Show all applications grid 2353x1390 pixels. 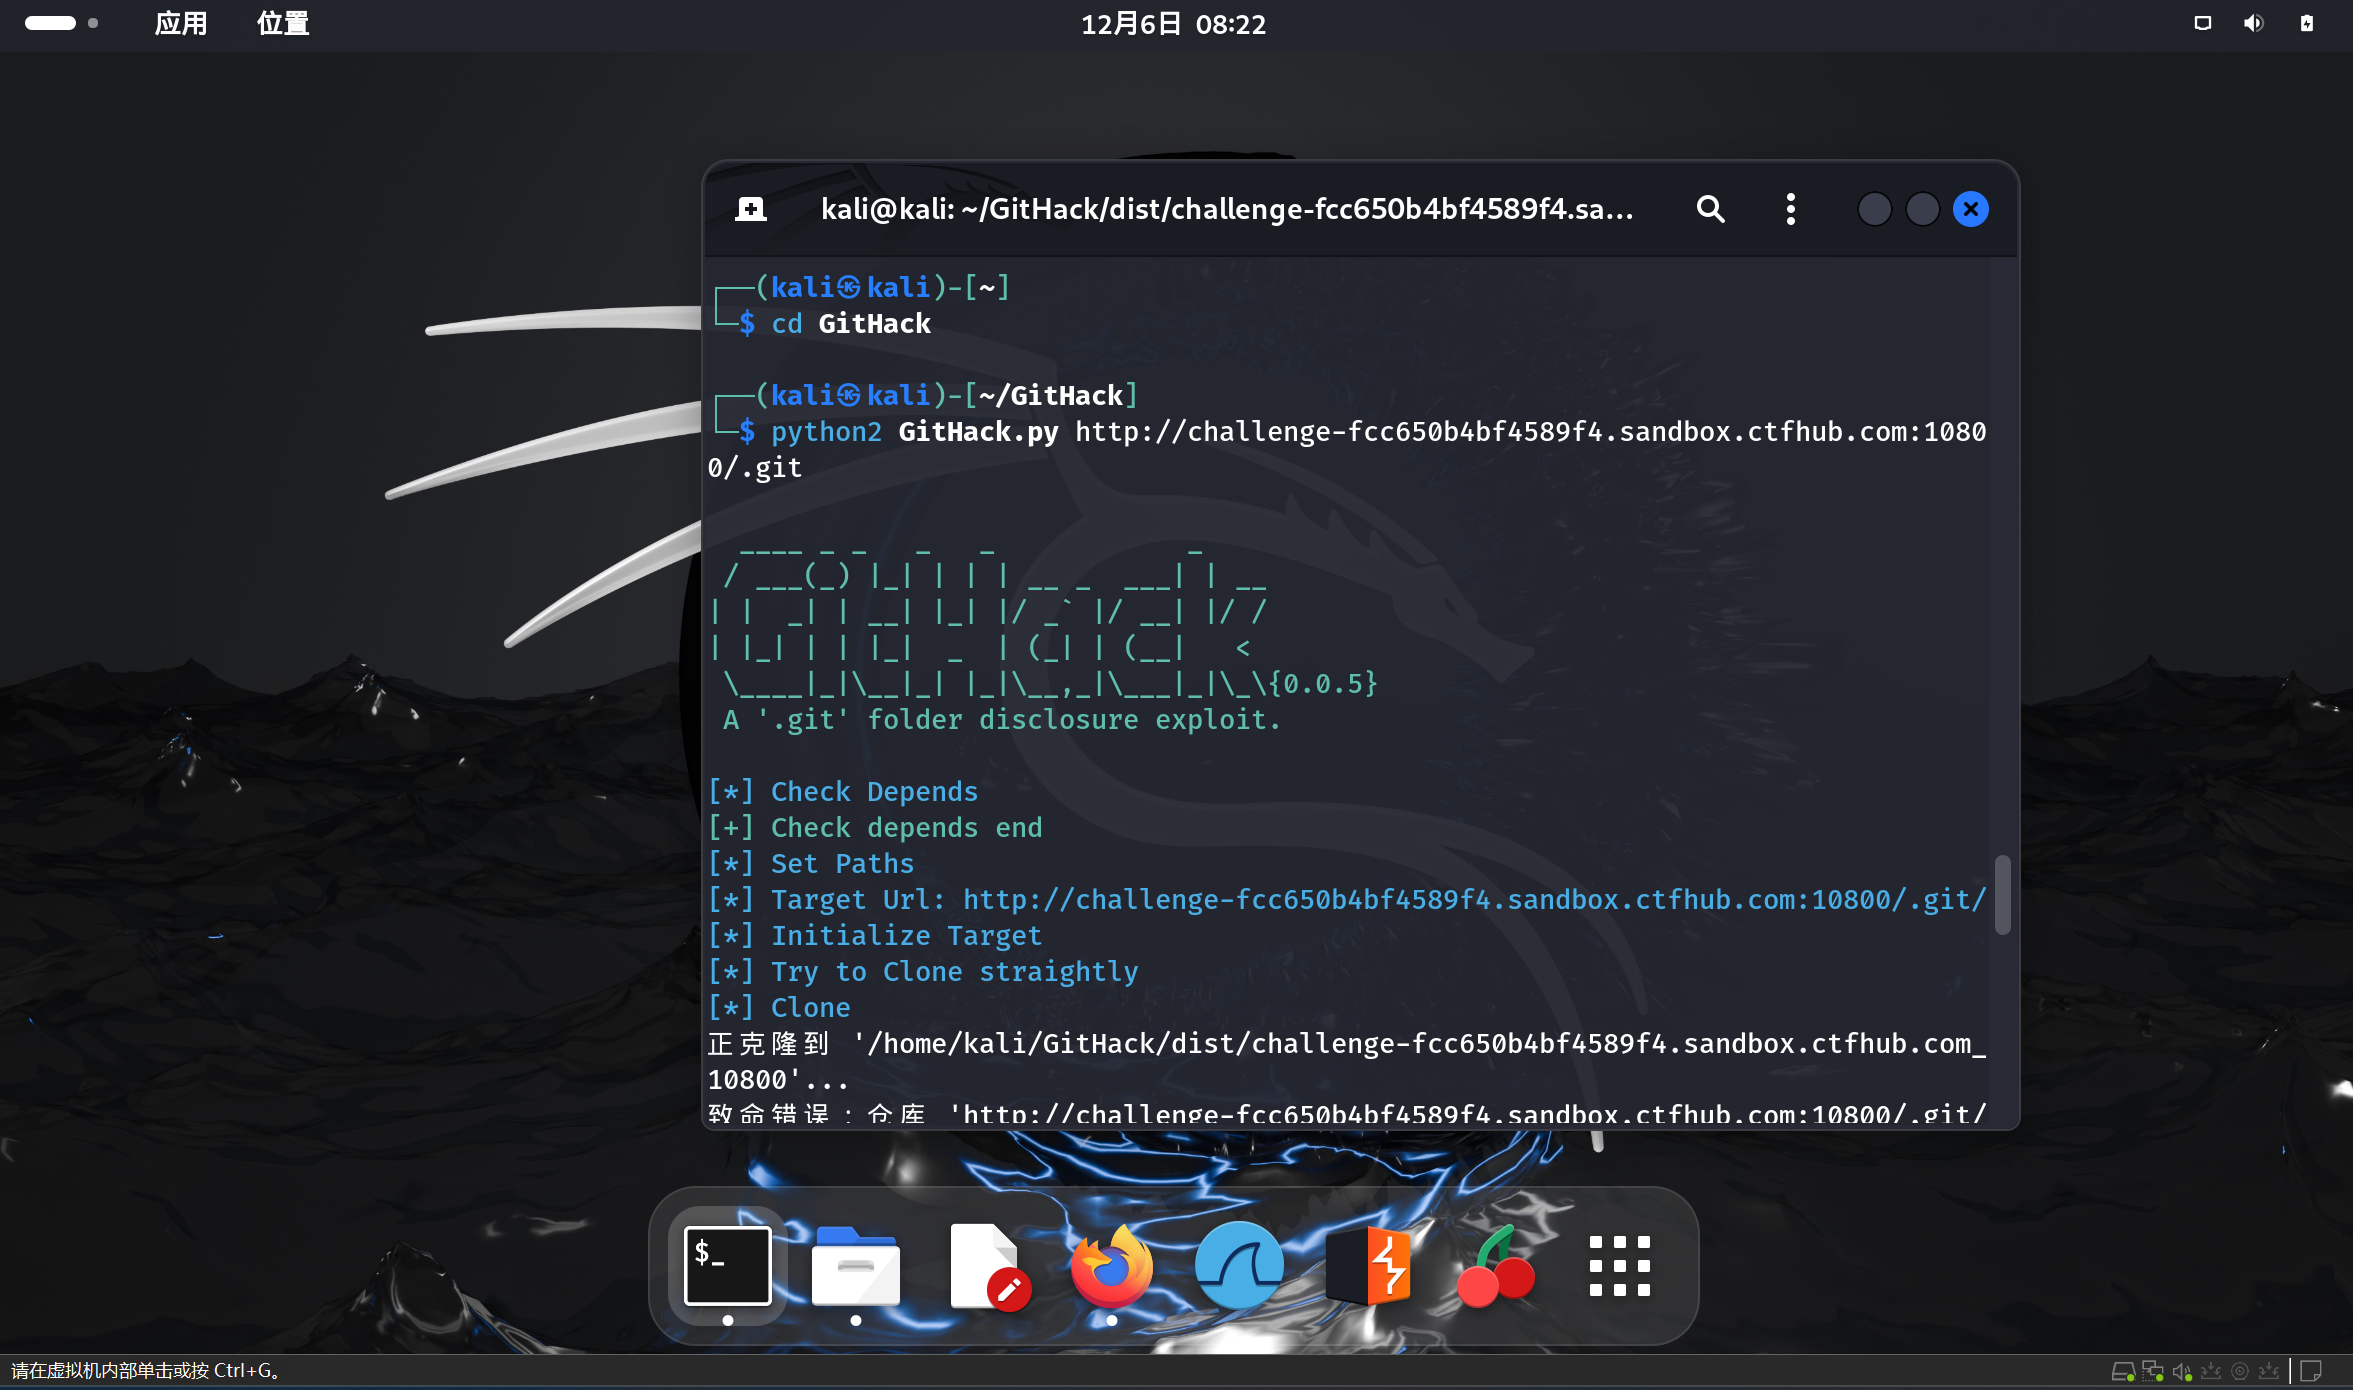click(1619, 1266)
